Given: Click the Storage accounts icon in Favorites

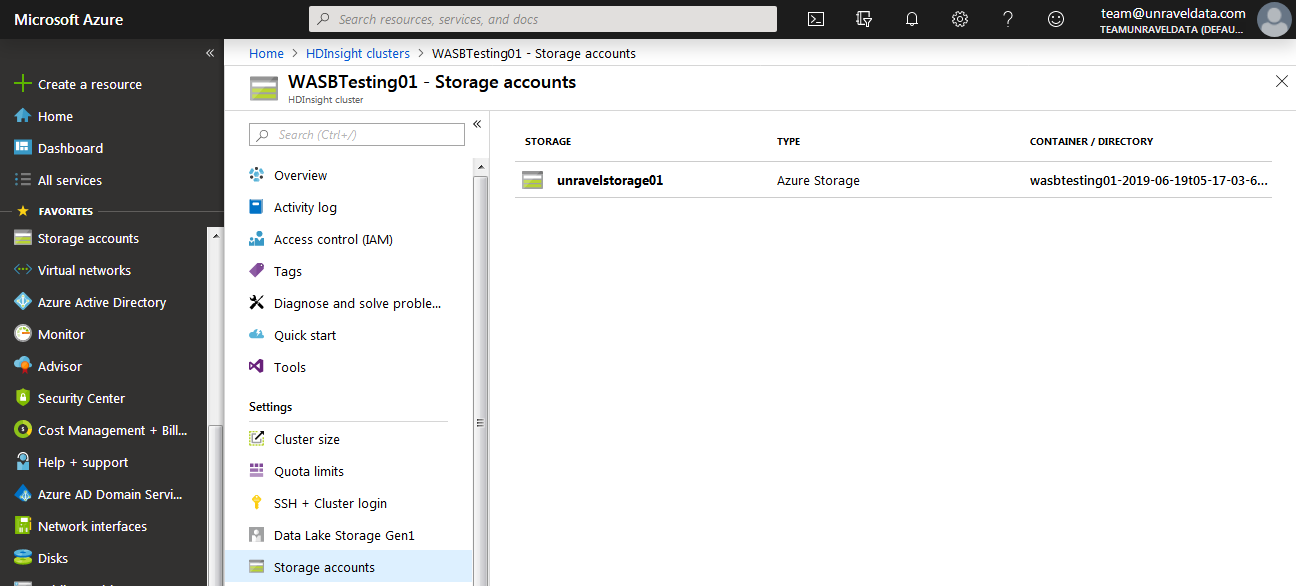Looking at the screenshot, I should point(23,238).
